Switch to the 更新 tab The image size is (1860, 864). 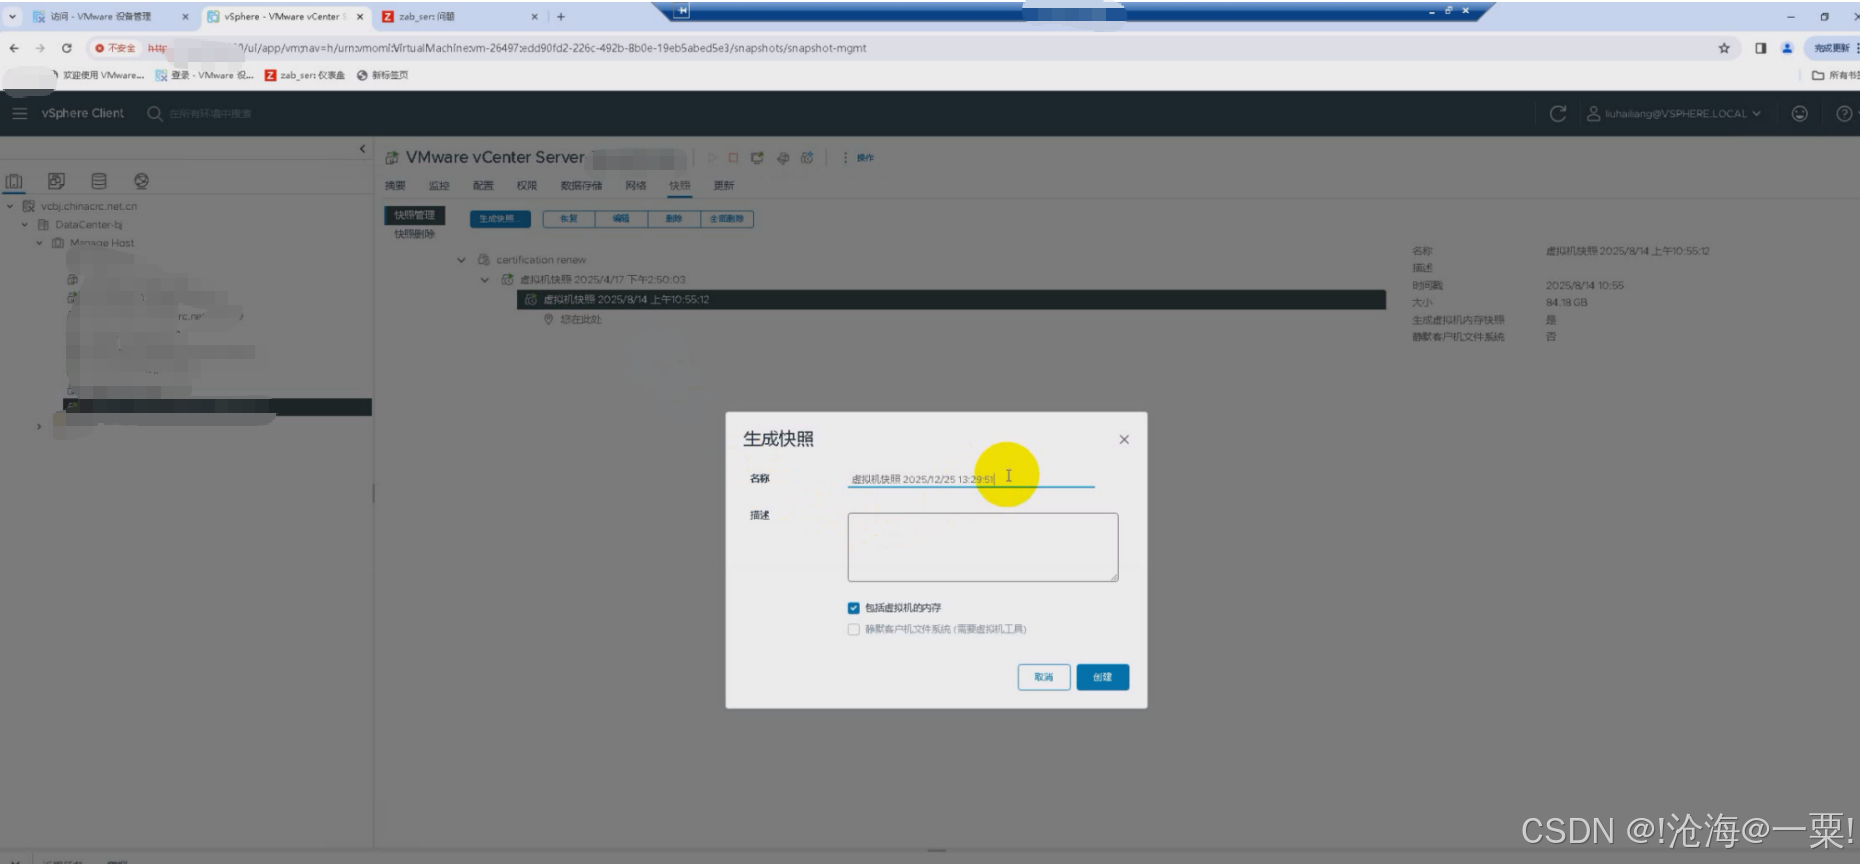724,186
